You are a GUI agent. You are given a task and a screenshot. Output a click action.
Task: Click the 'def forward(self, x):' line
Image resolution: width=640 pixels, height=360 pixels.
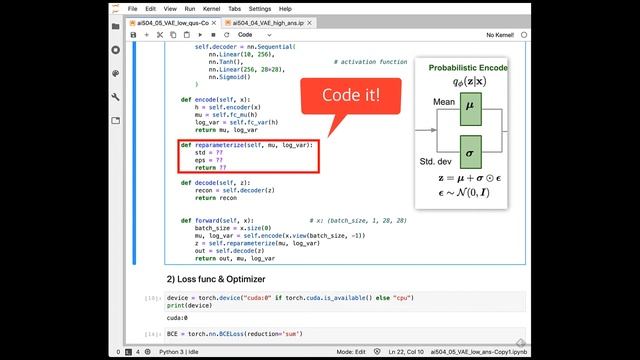217,220
